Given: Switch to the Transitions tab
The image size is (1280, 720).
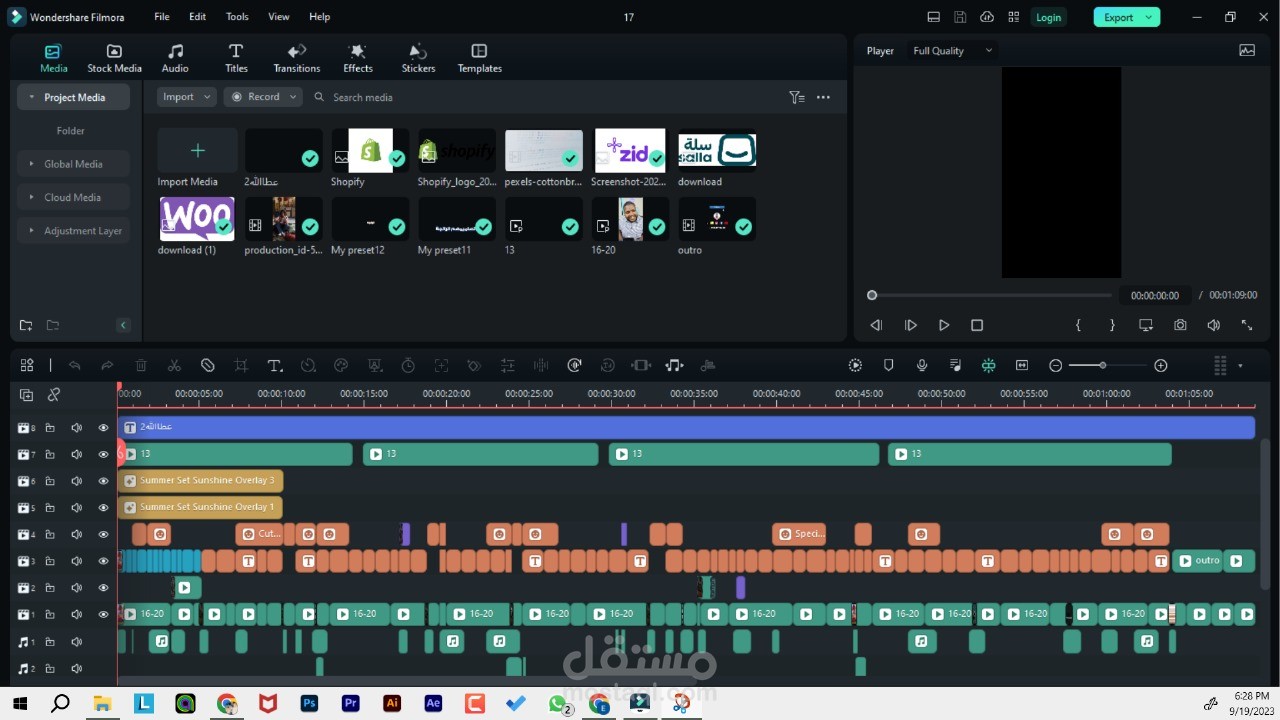Looking at the screenshot, I should click(297, 58).
